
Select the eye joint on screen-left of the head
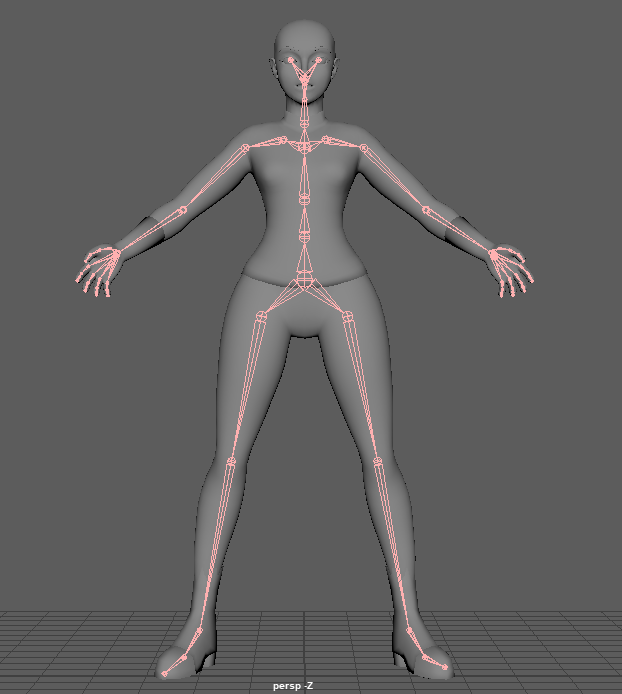tap(292, 61)
